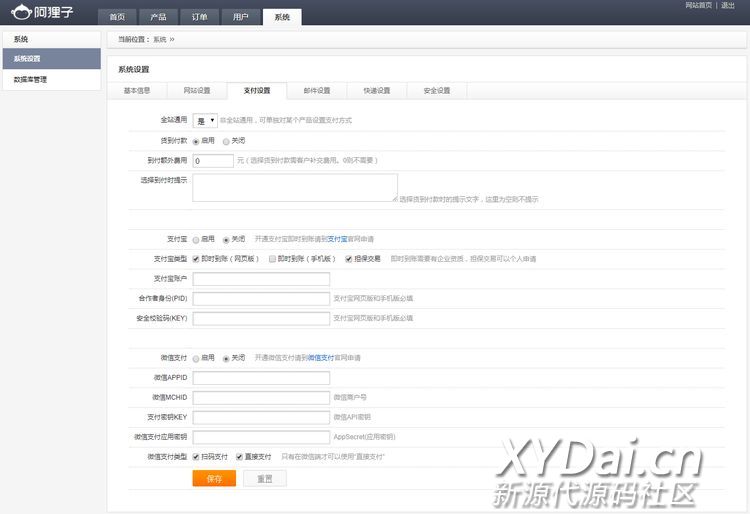
Task: Open the 系统 navigation tab
Action: tap(282, 17)
